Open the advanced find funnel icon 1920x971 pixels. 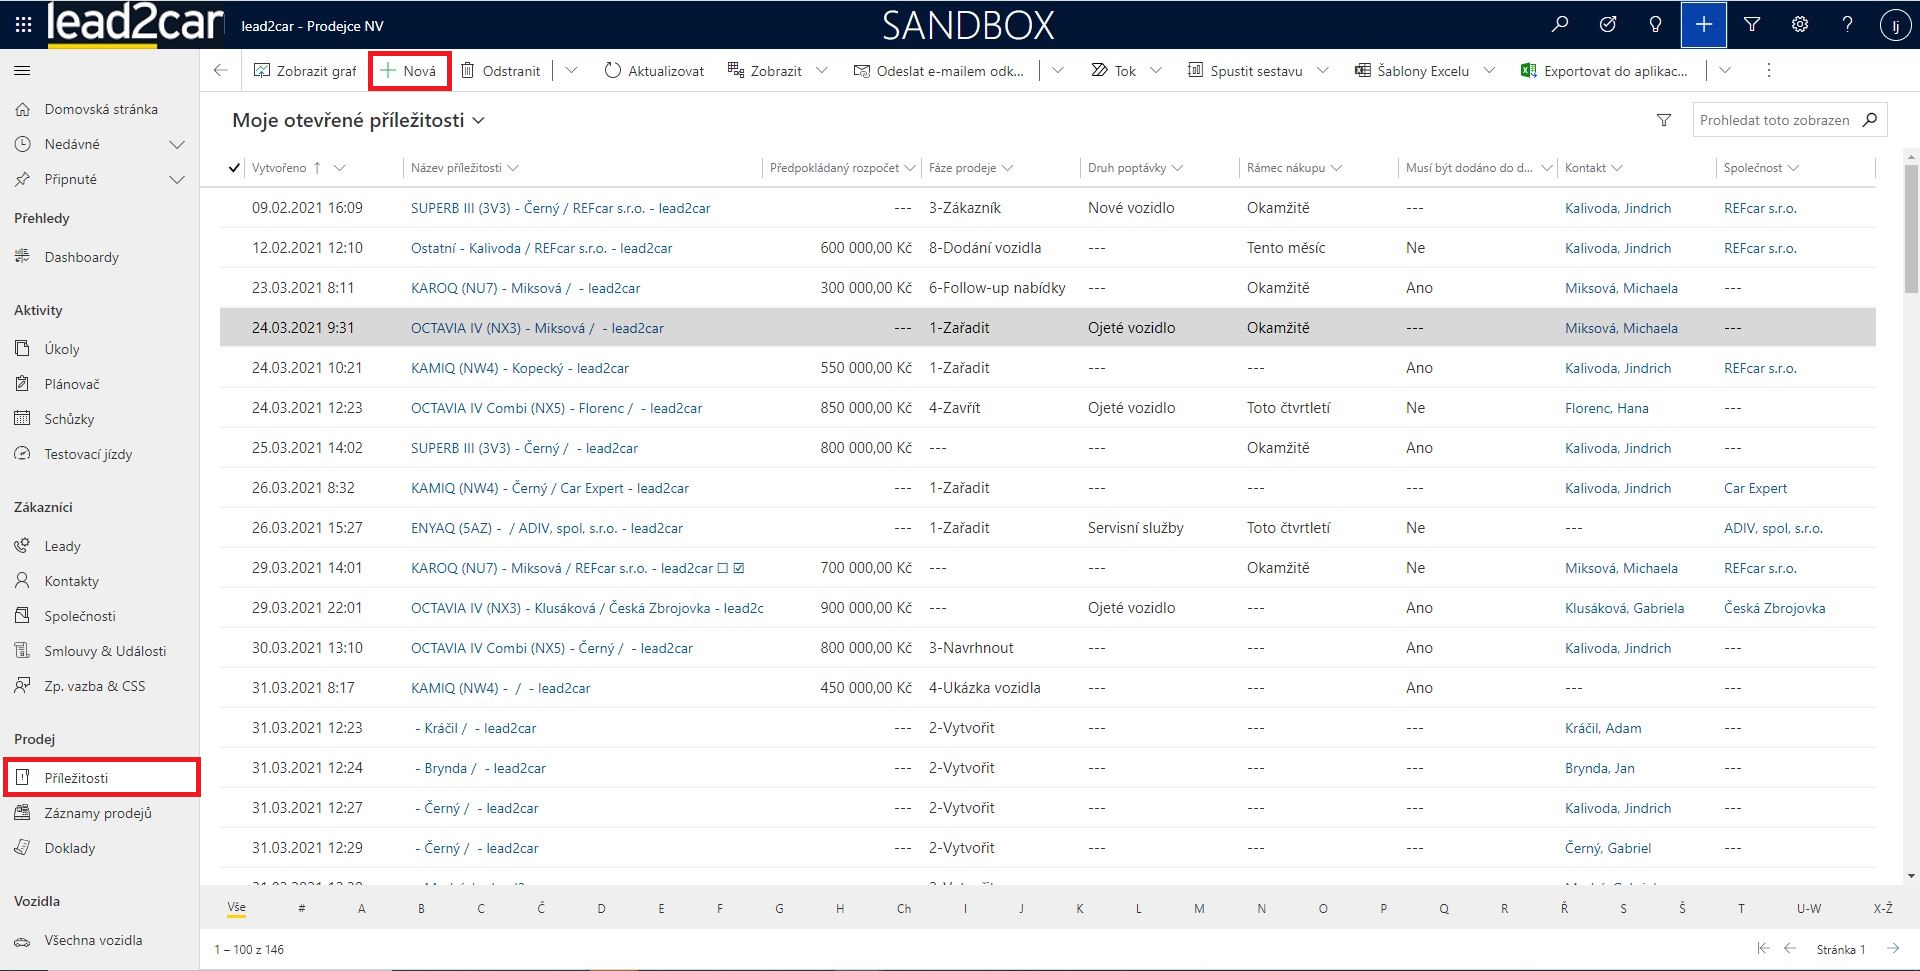1751,25
